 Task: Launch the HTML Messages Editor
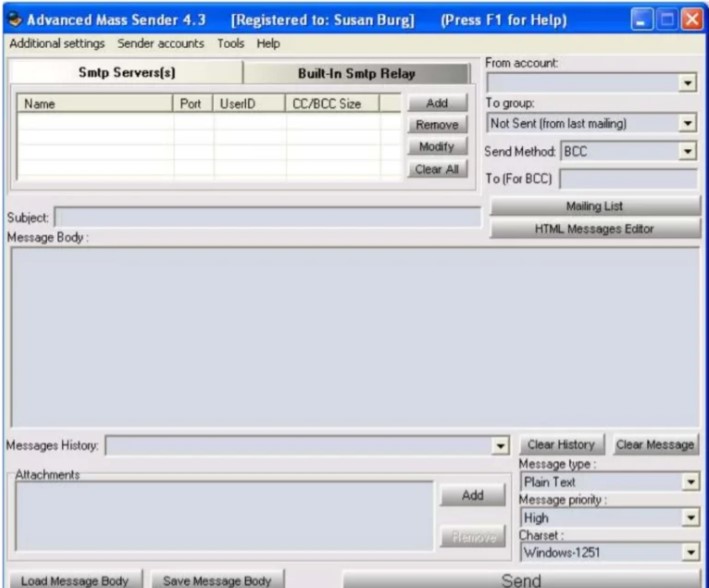click(x=594, y=228)
